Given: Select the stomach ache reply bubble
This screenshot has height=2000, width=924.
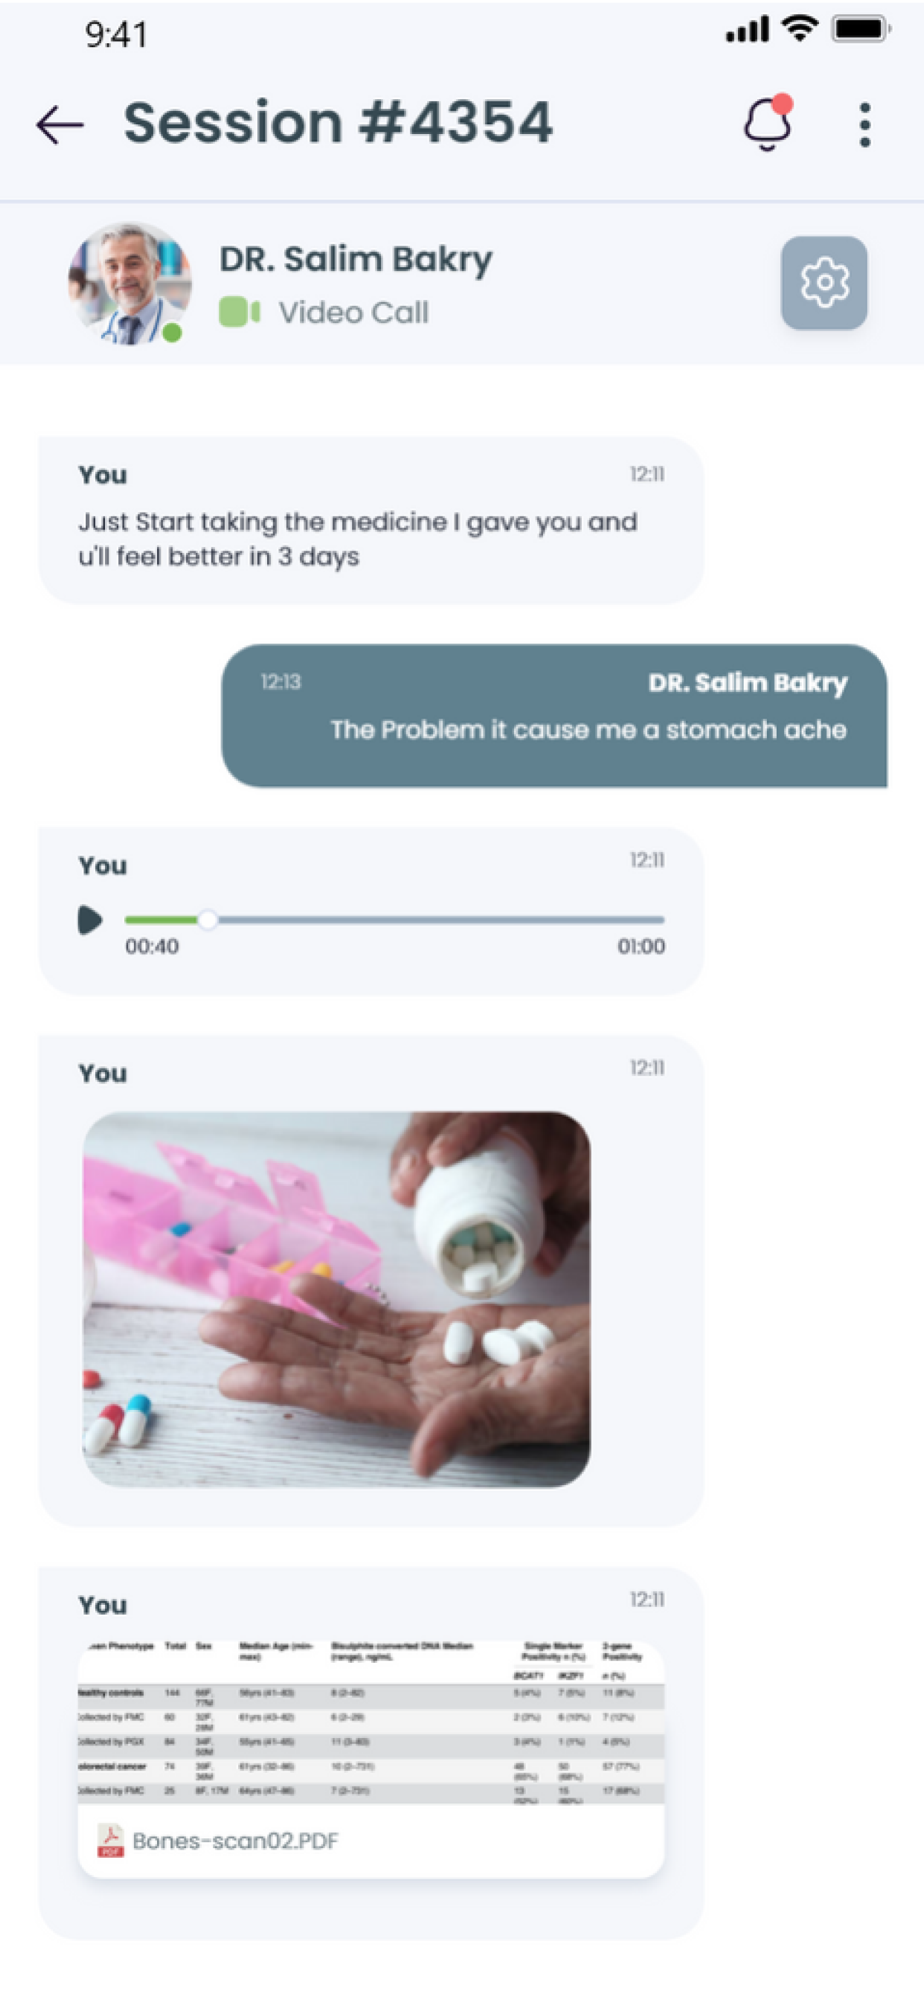Looking at the screenshot, I should click(x=554, y=715).
